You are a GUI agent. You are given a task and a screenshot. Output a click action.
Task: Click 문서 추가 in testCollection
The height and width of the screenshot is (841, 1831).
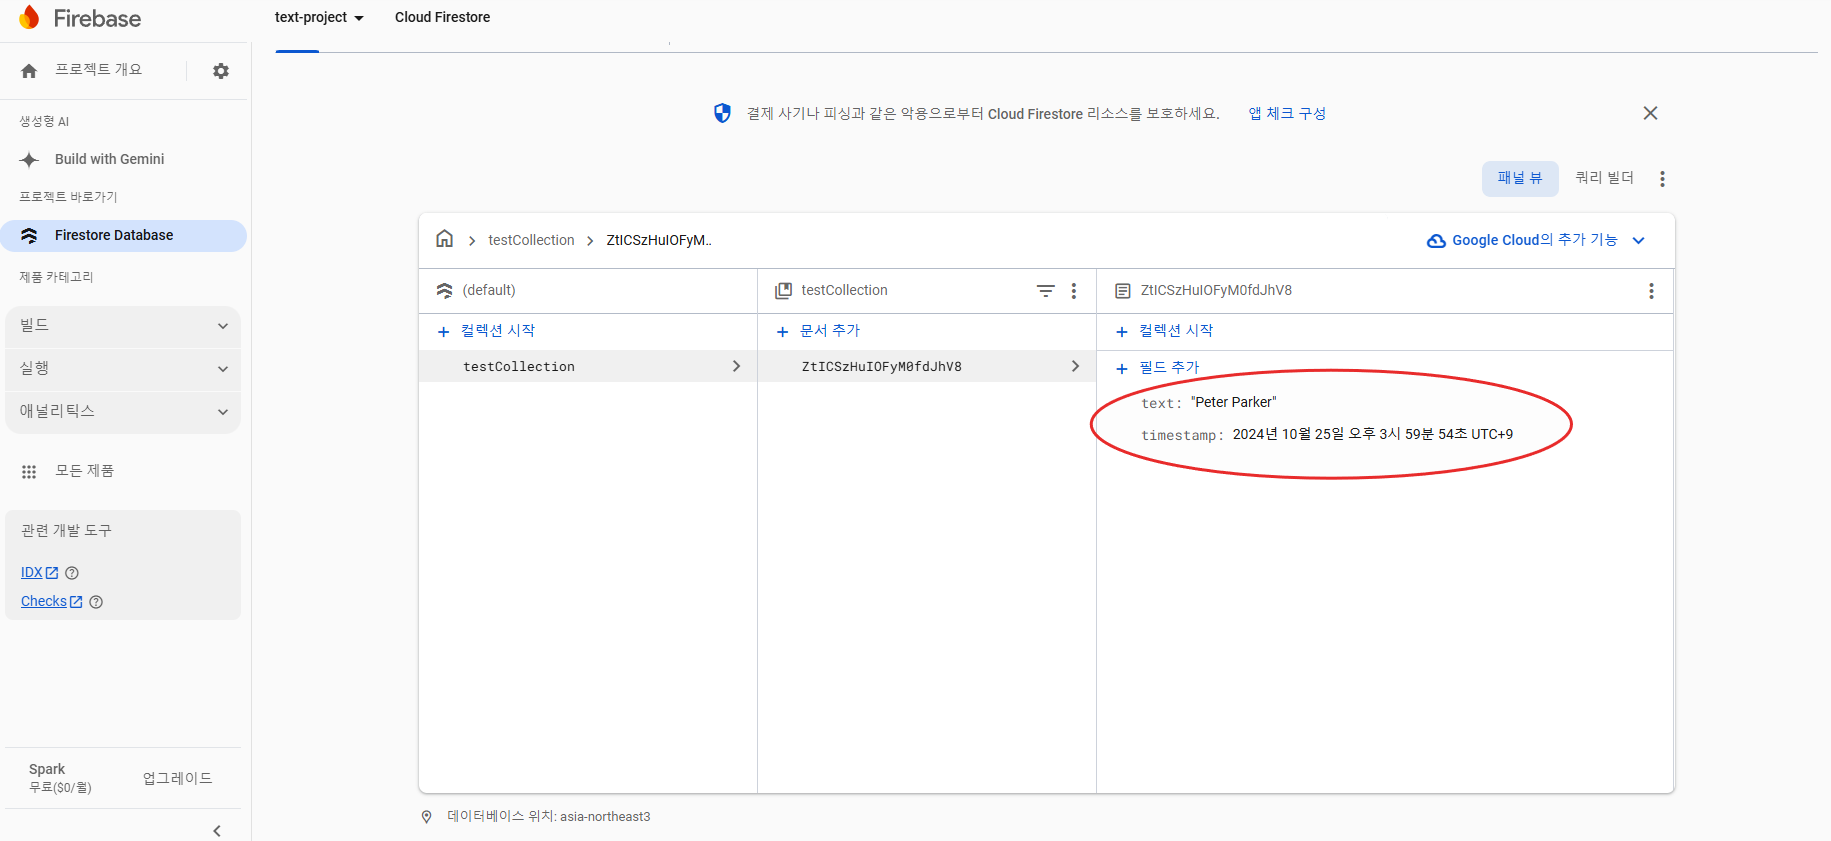[x=819, y=331]
